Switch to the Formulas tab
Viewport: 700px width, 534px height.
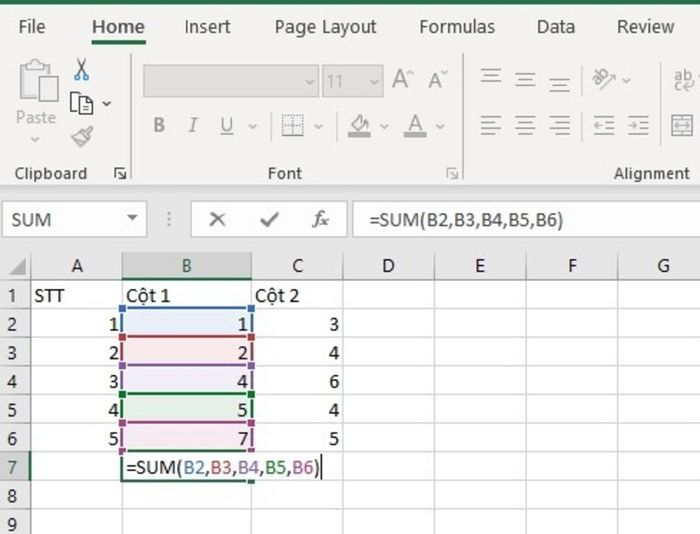tap(457, 27)
